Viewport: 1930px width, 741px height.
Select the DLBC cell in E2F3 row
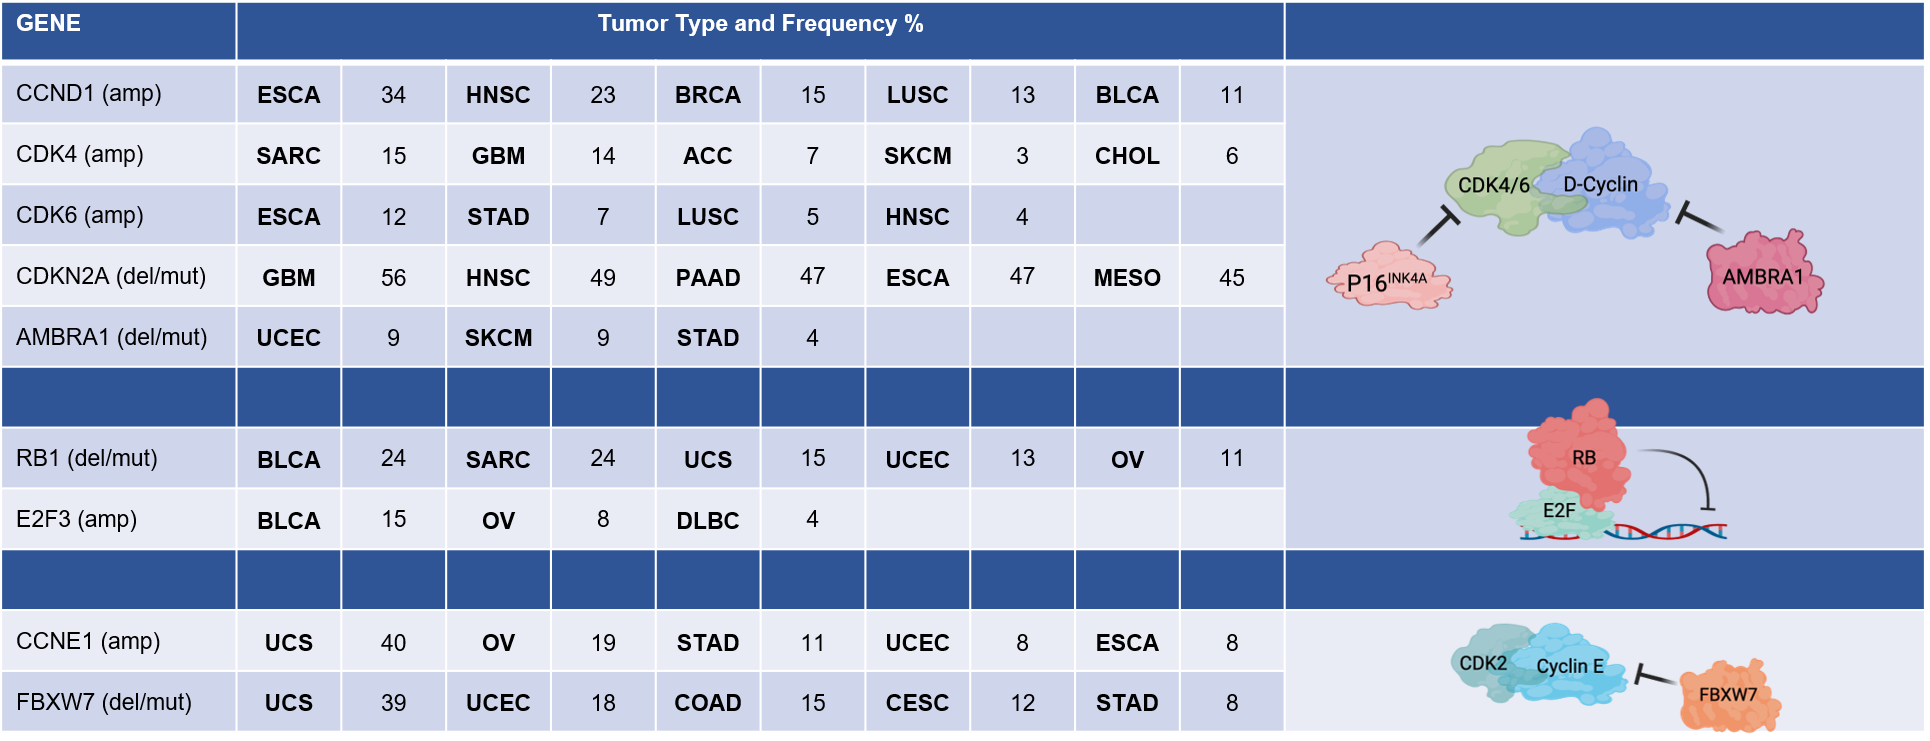[708, 521]
